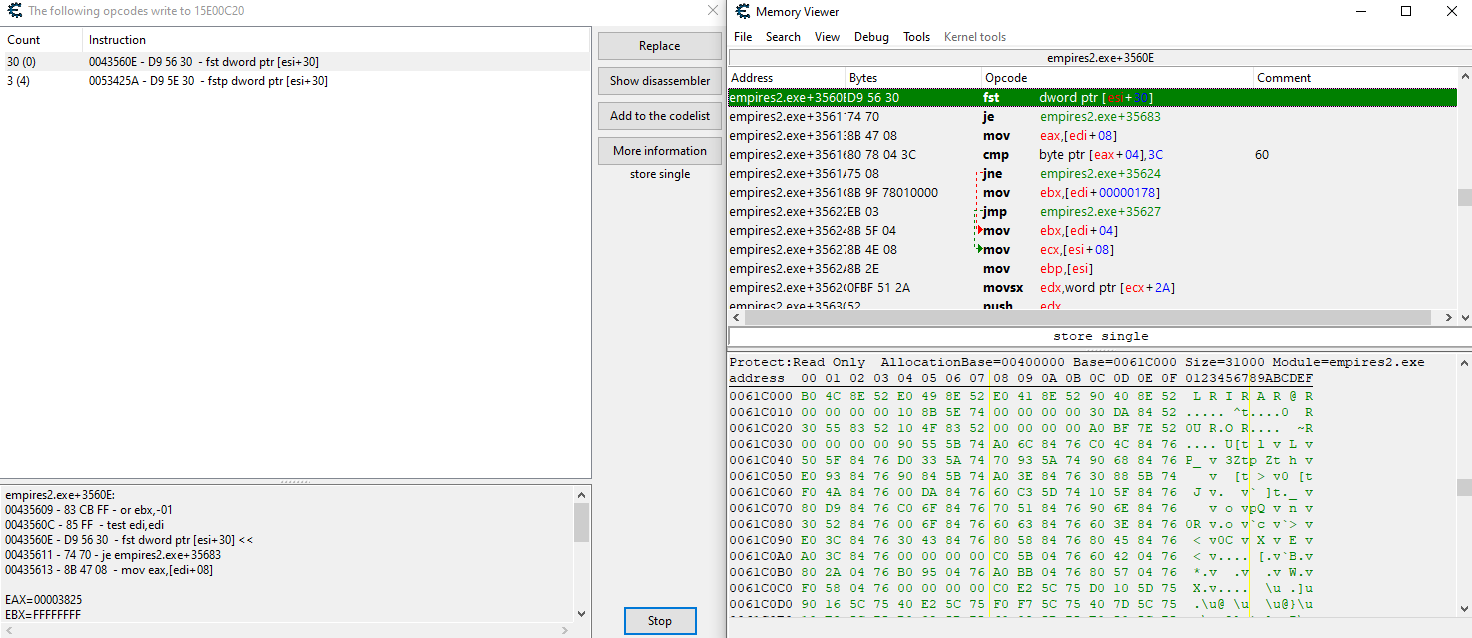1472x638 pixels.
Task: Click hex row at address 0061C000
Action: pos(1021,396)
